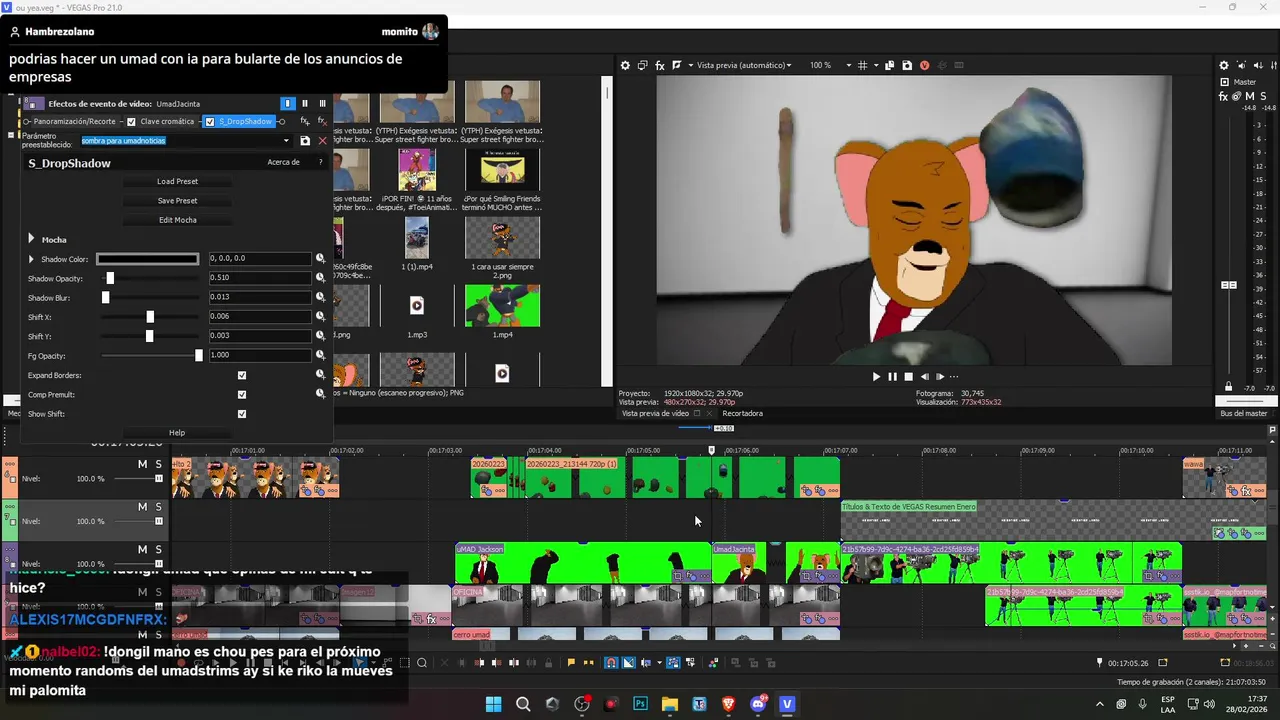Open the S_DropShadow Help button

pyautogui.click(x=177, y=433)
